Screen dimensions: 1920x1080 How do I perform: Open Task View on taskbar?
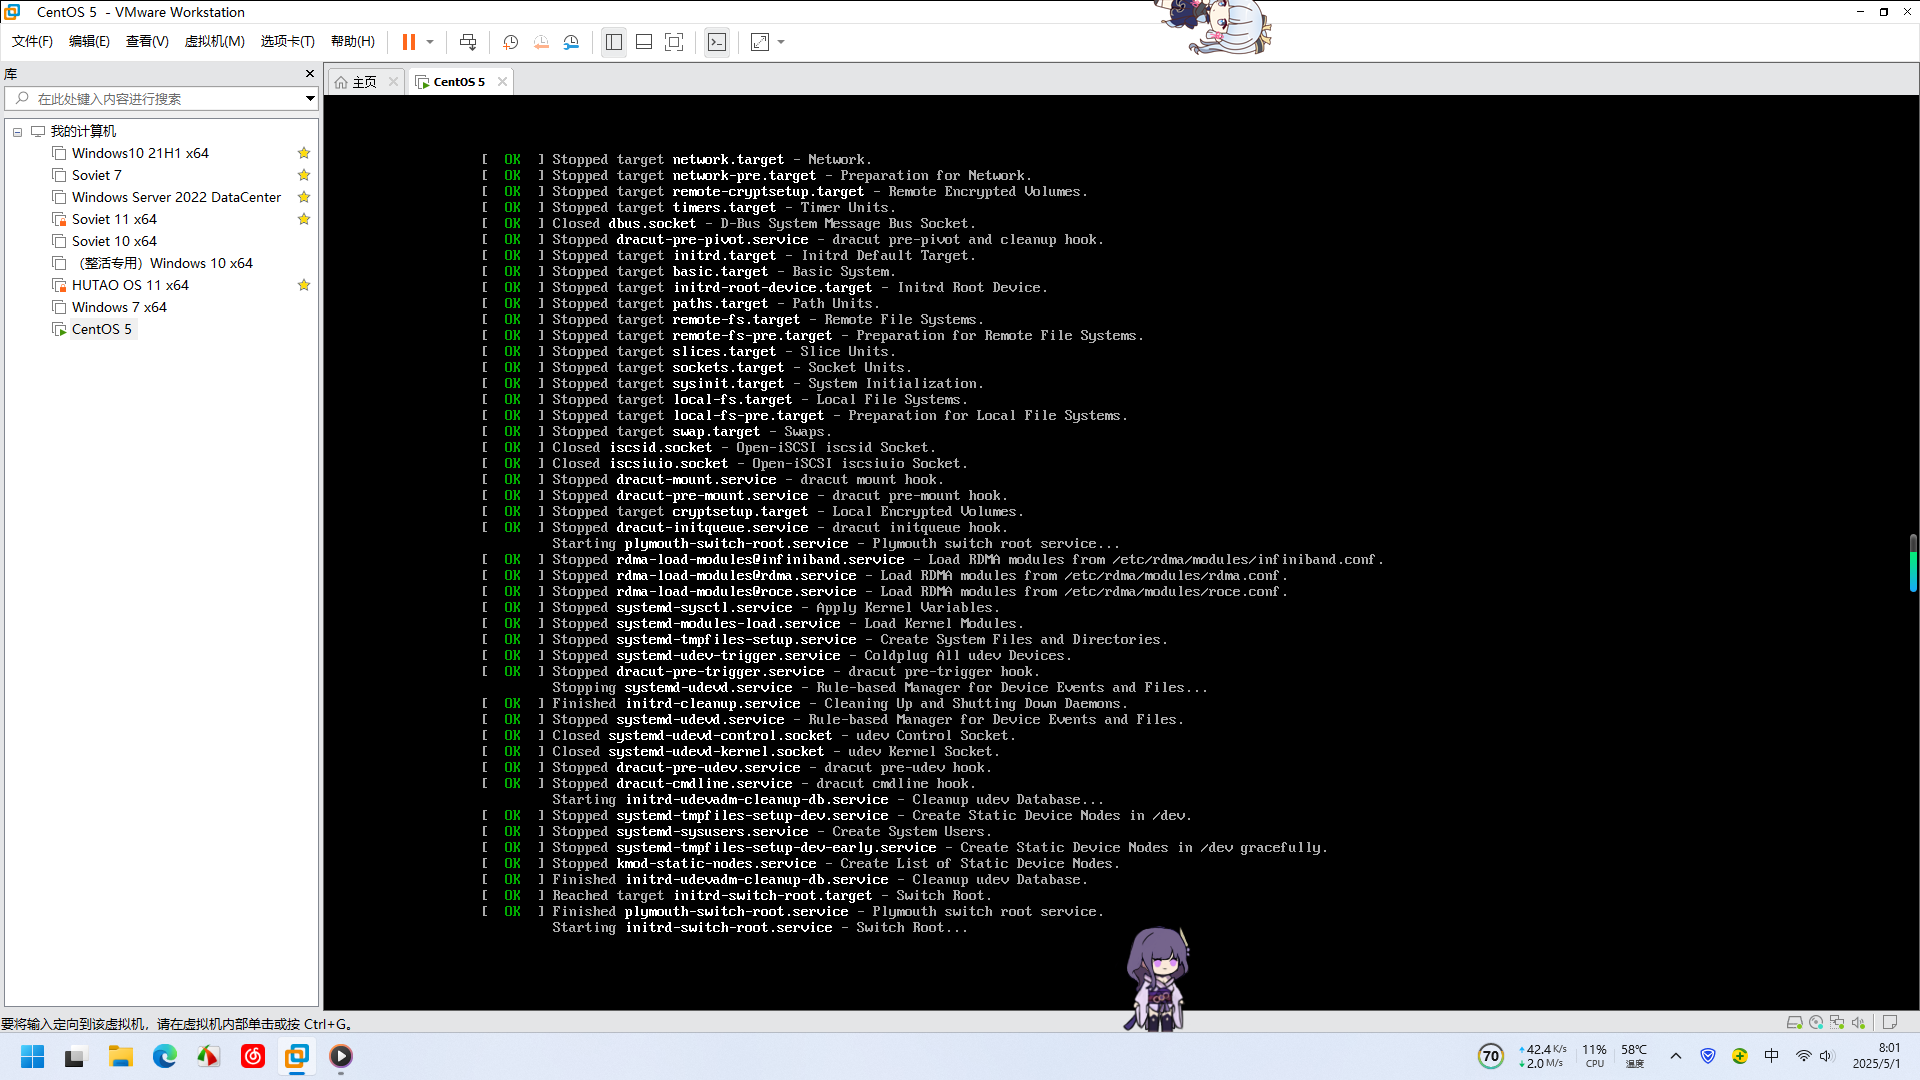tap(75, 1056)
